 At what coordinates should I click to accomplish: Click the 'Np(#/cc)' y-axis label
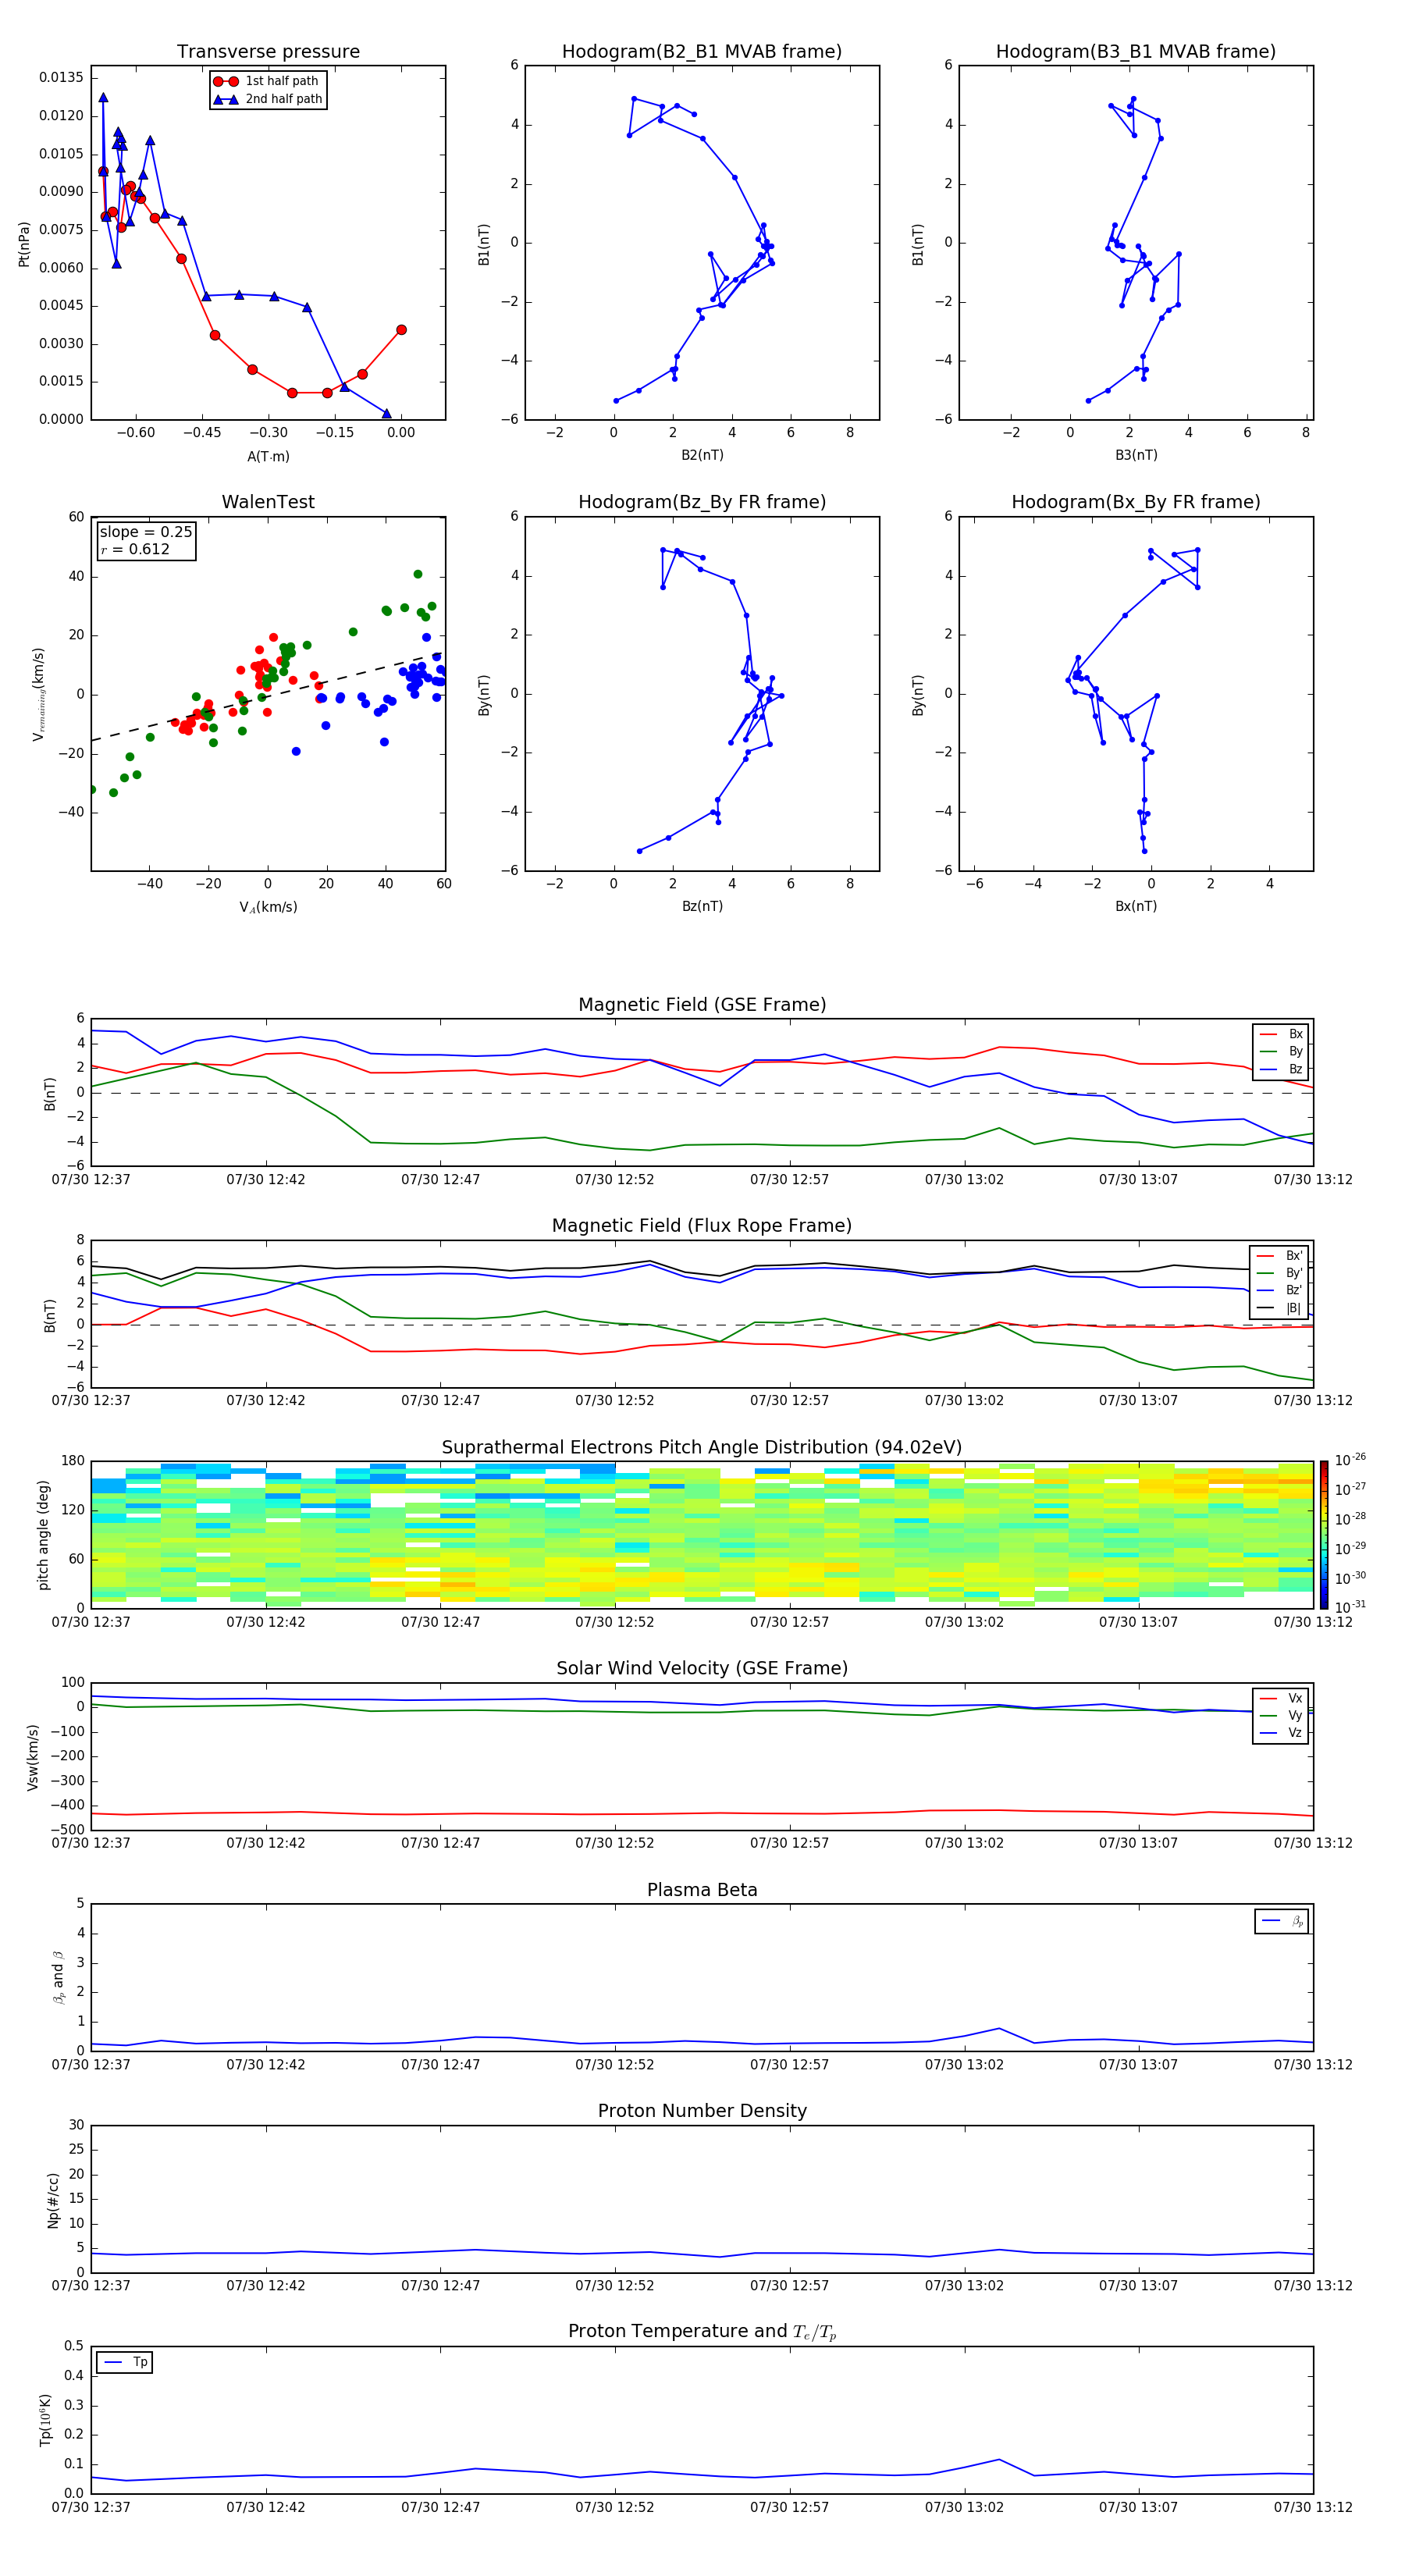pyautogui.click(x=53, y=2200)
